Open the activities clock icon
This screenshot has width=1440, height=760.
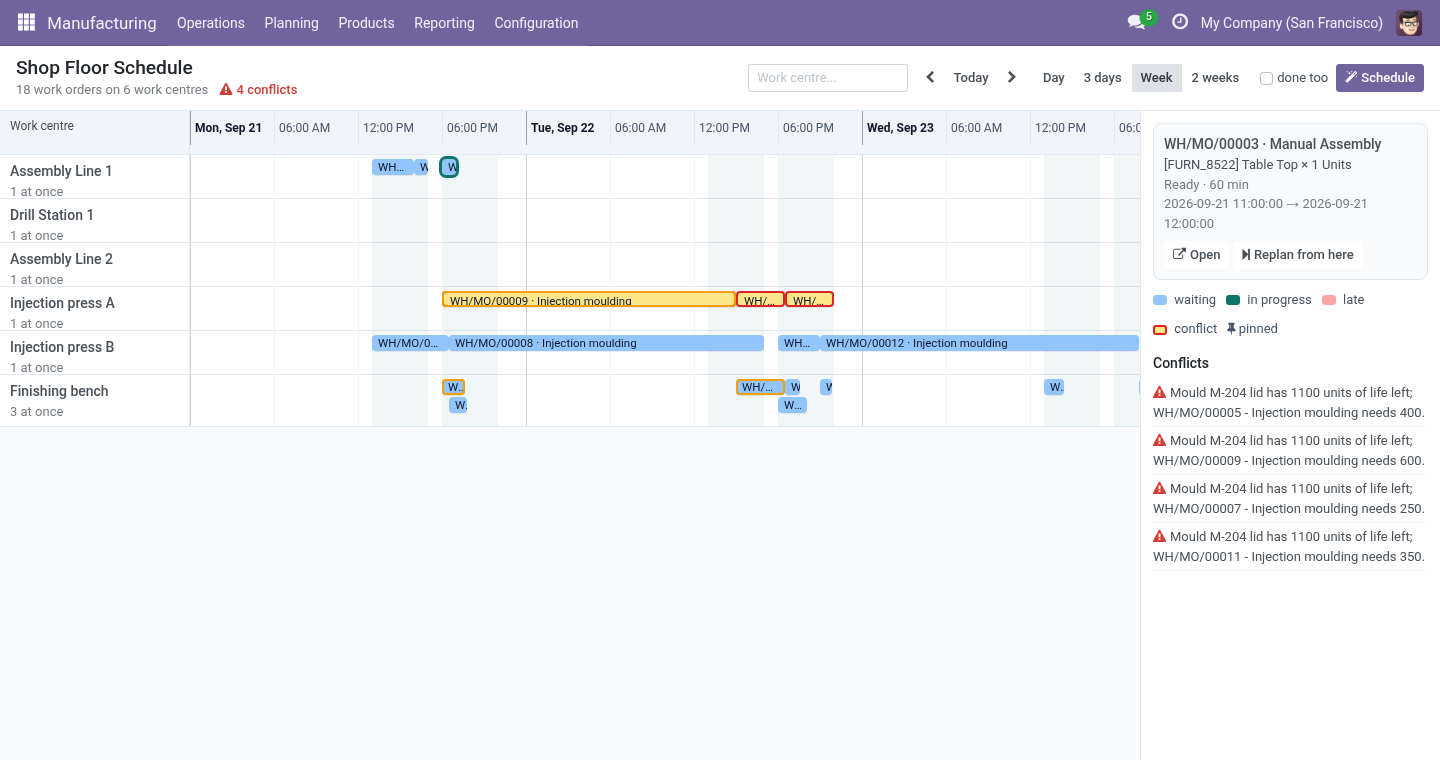coord(1180,22)
